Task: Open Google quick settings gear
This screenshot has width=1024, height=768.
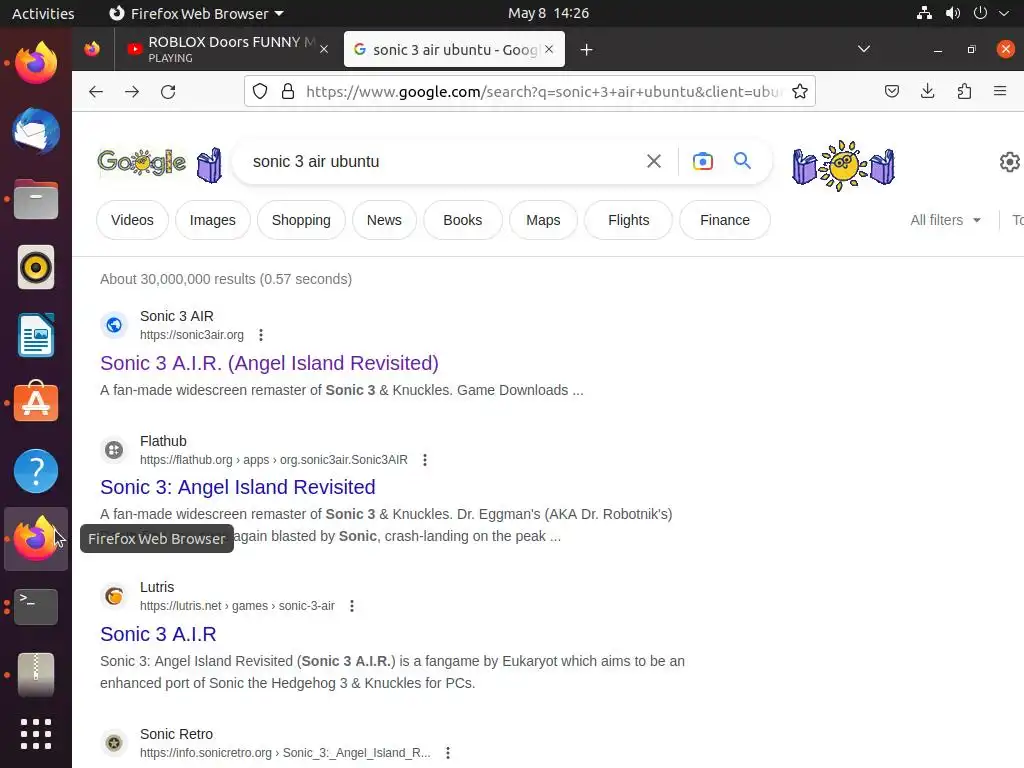Action: pyautogui.click(x=1010, y=162)
